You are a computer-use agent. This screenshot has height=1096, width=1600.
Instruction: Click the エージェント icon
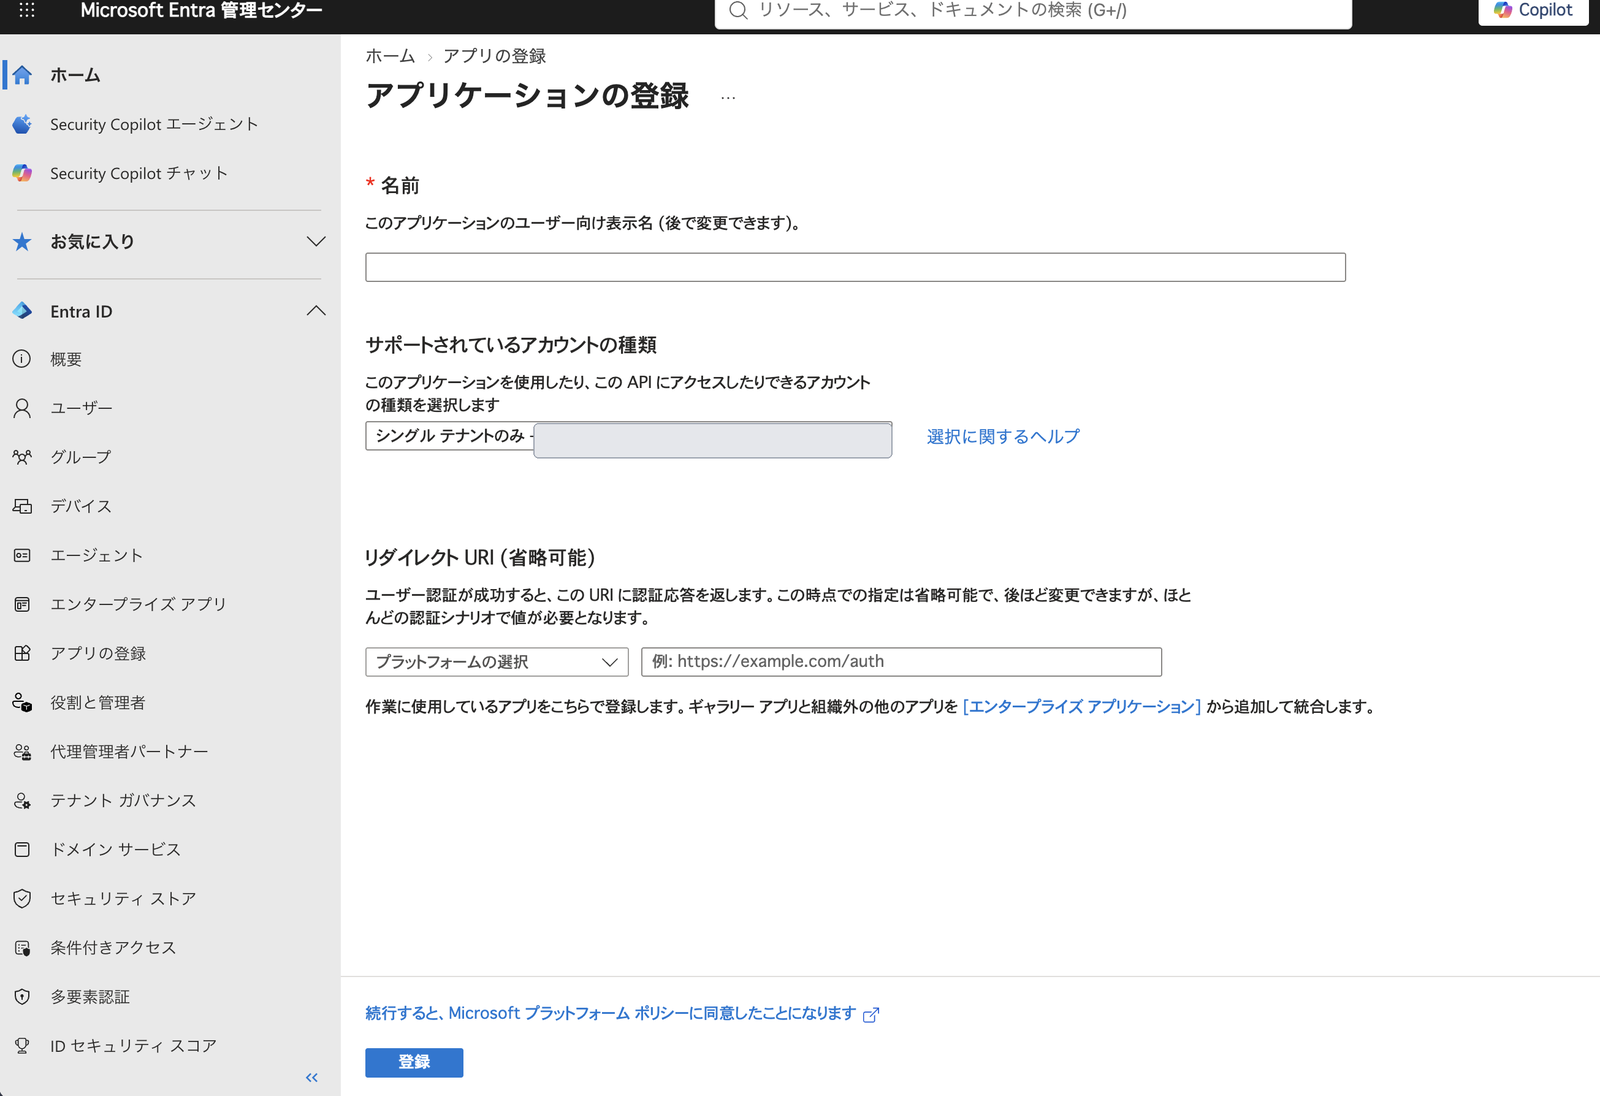(x=22, y=555)
